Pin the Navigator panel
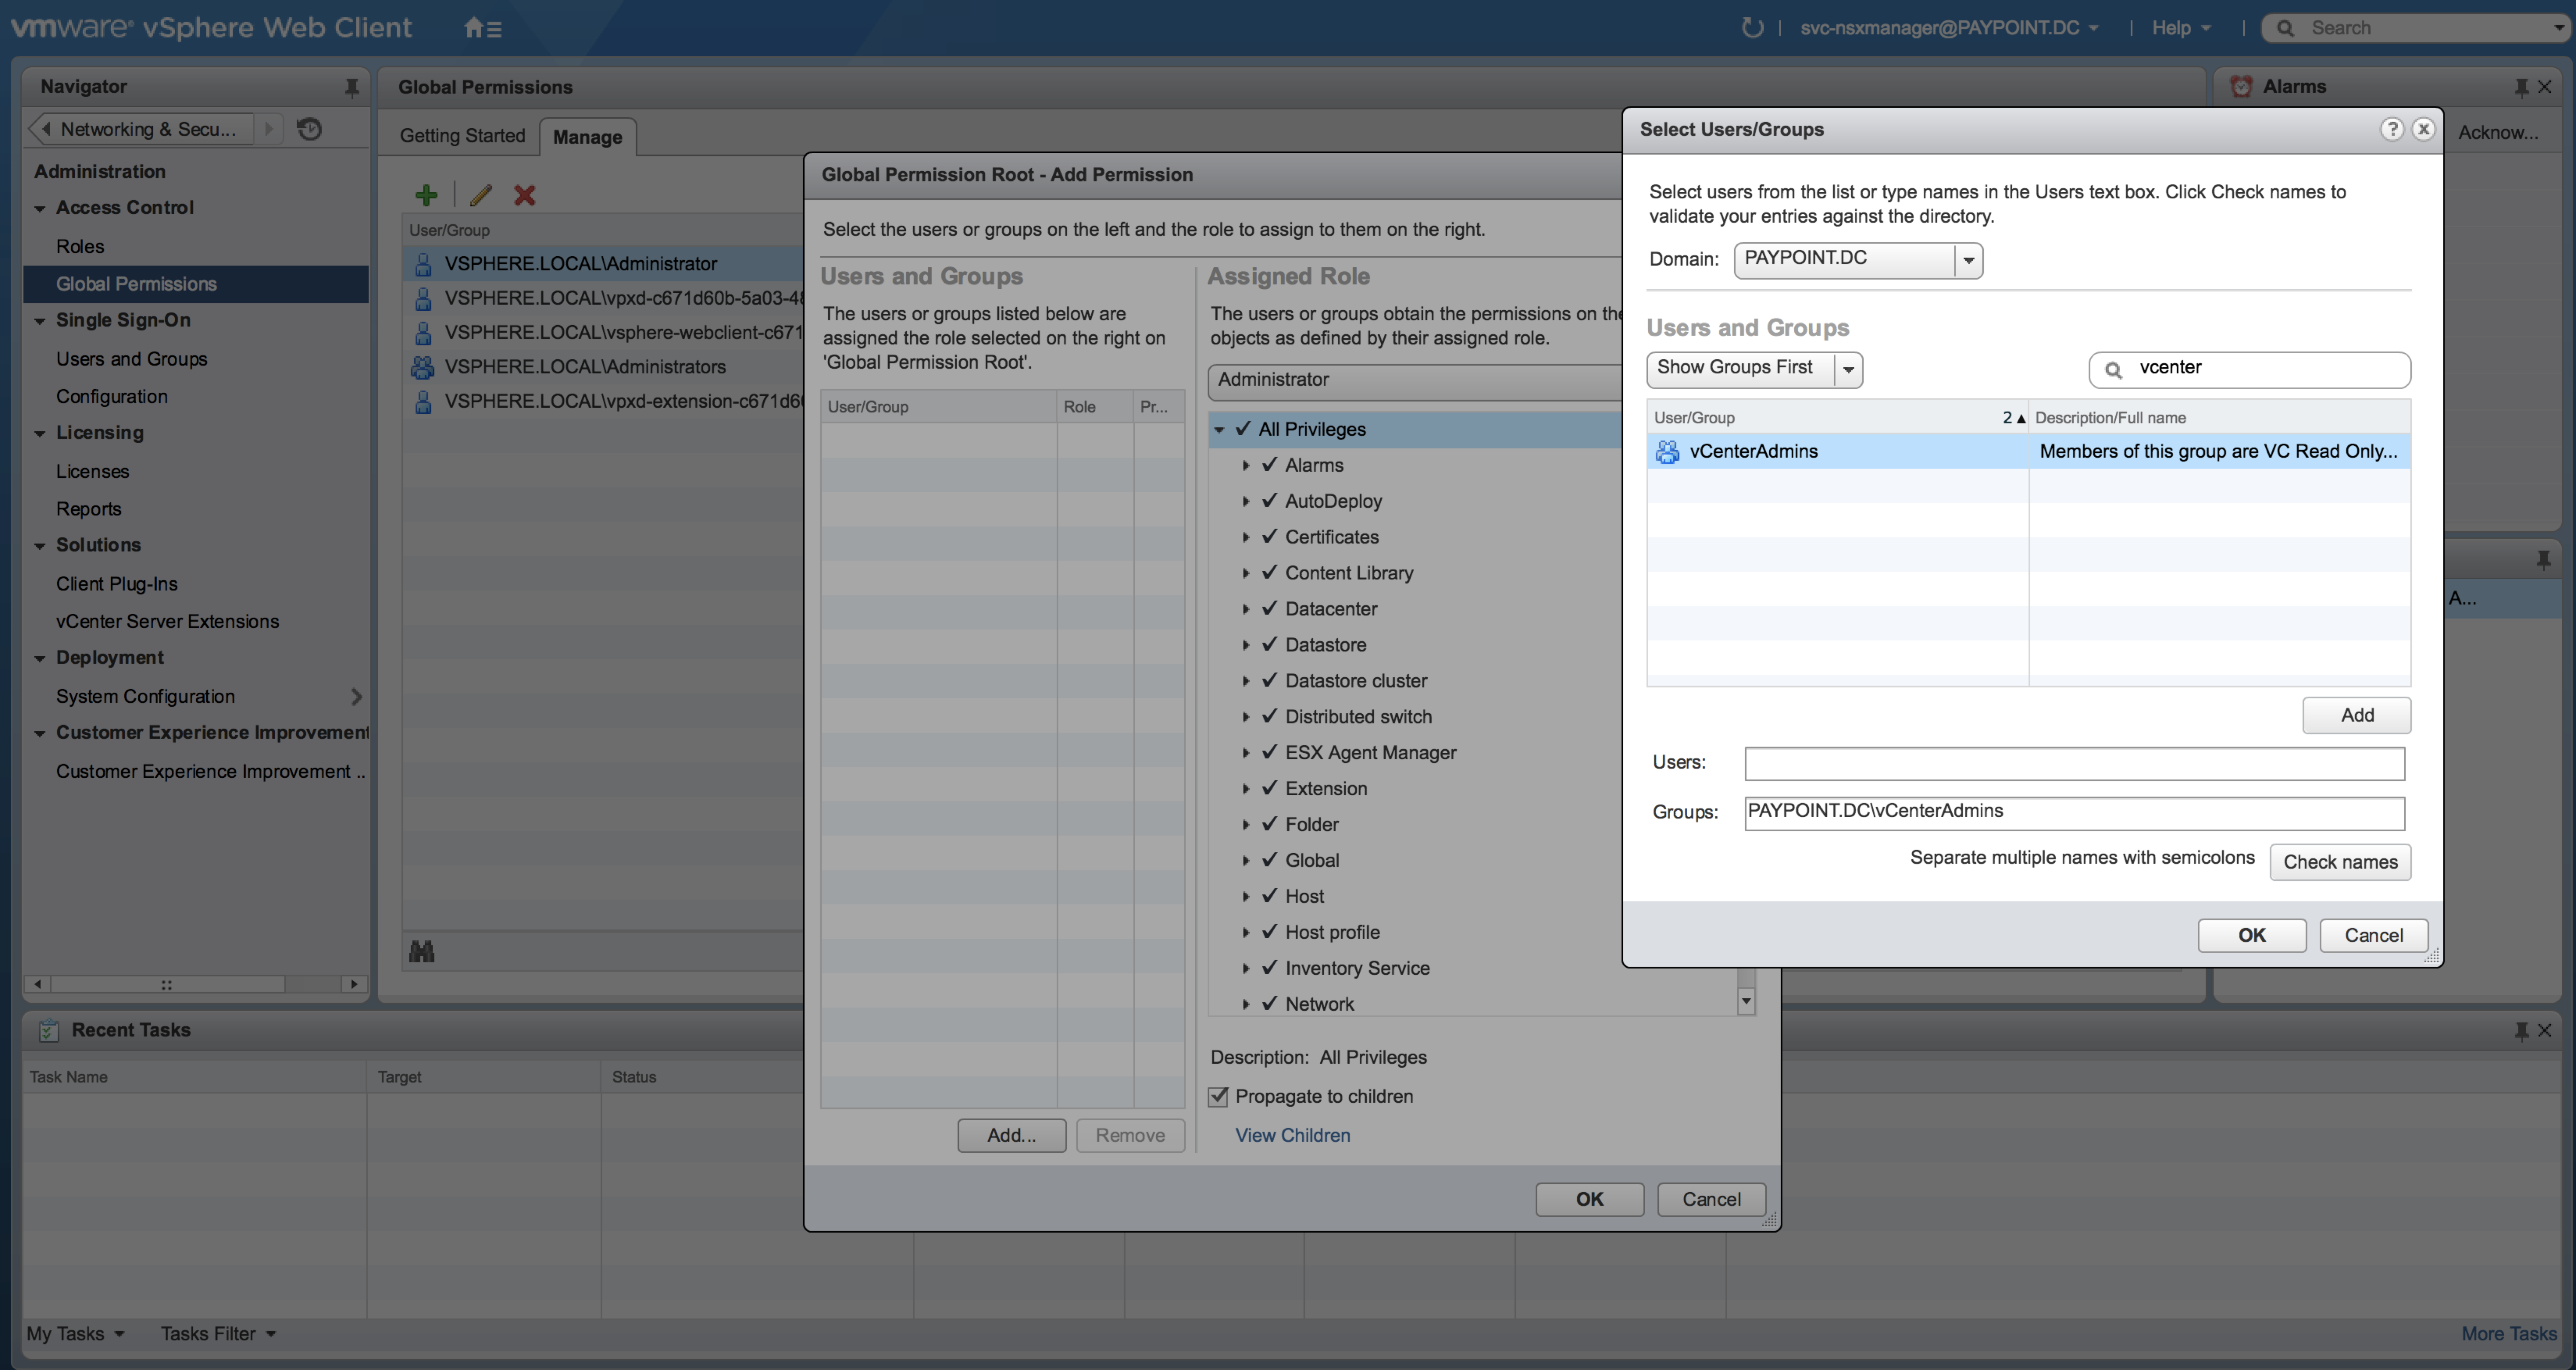This screenshot has width=2576, height=1370. coord(352,87)
